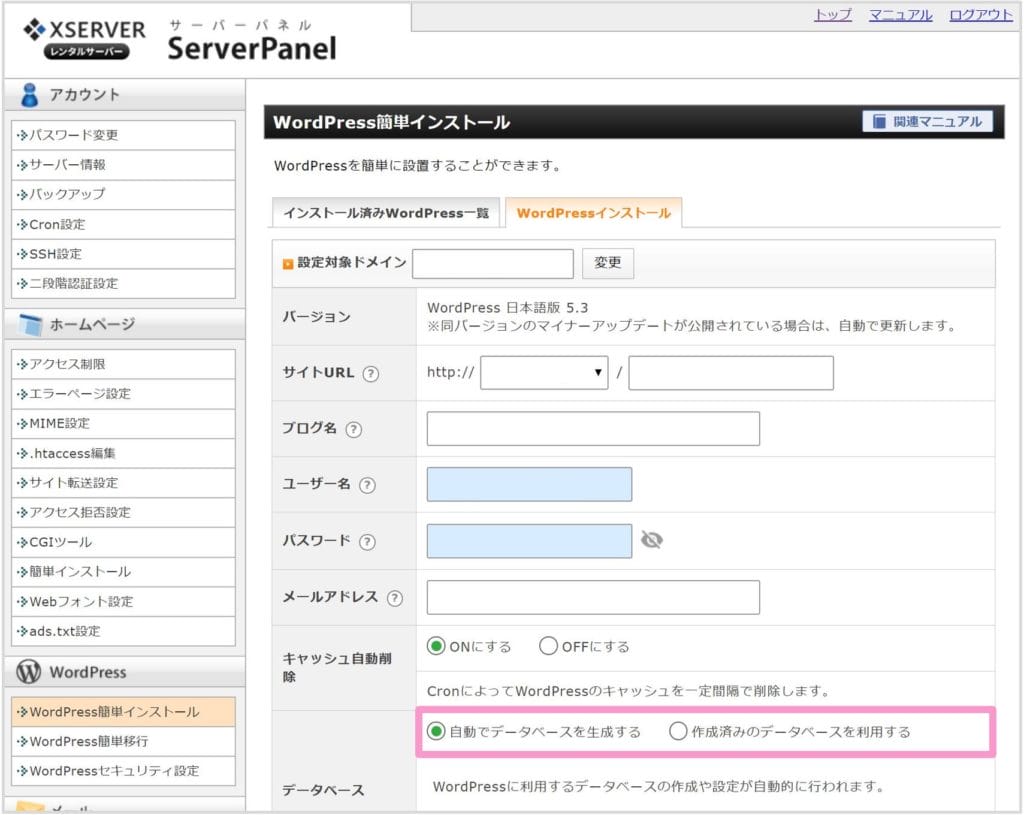Screen dimensions: 1024x815
Task: Select the OFFにする cache radio button
Action: pyautogui.click(x=548, y=646)
